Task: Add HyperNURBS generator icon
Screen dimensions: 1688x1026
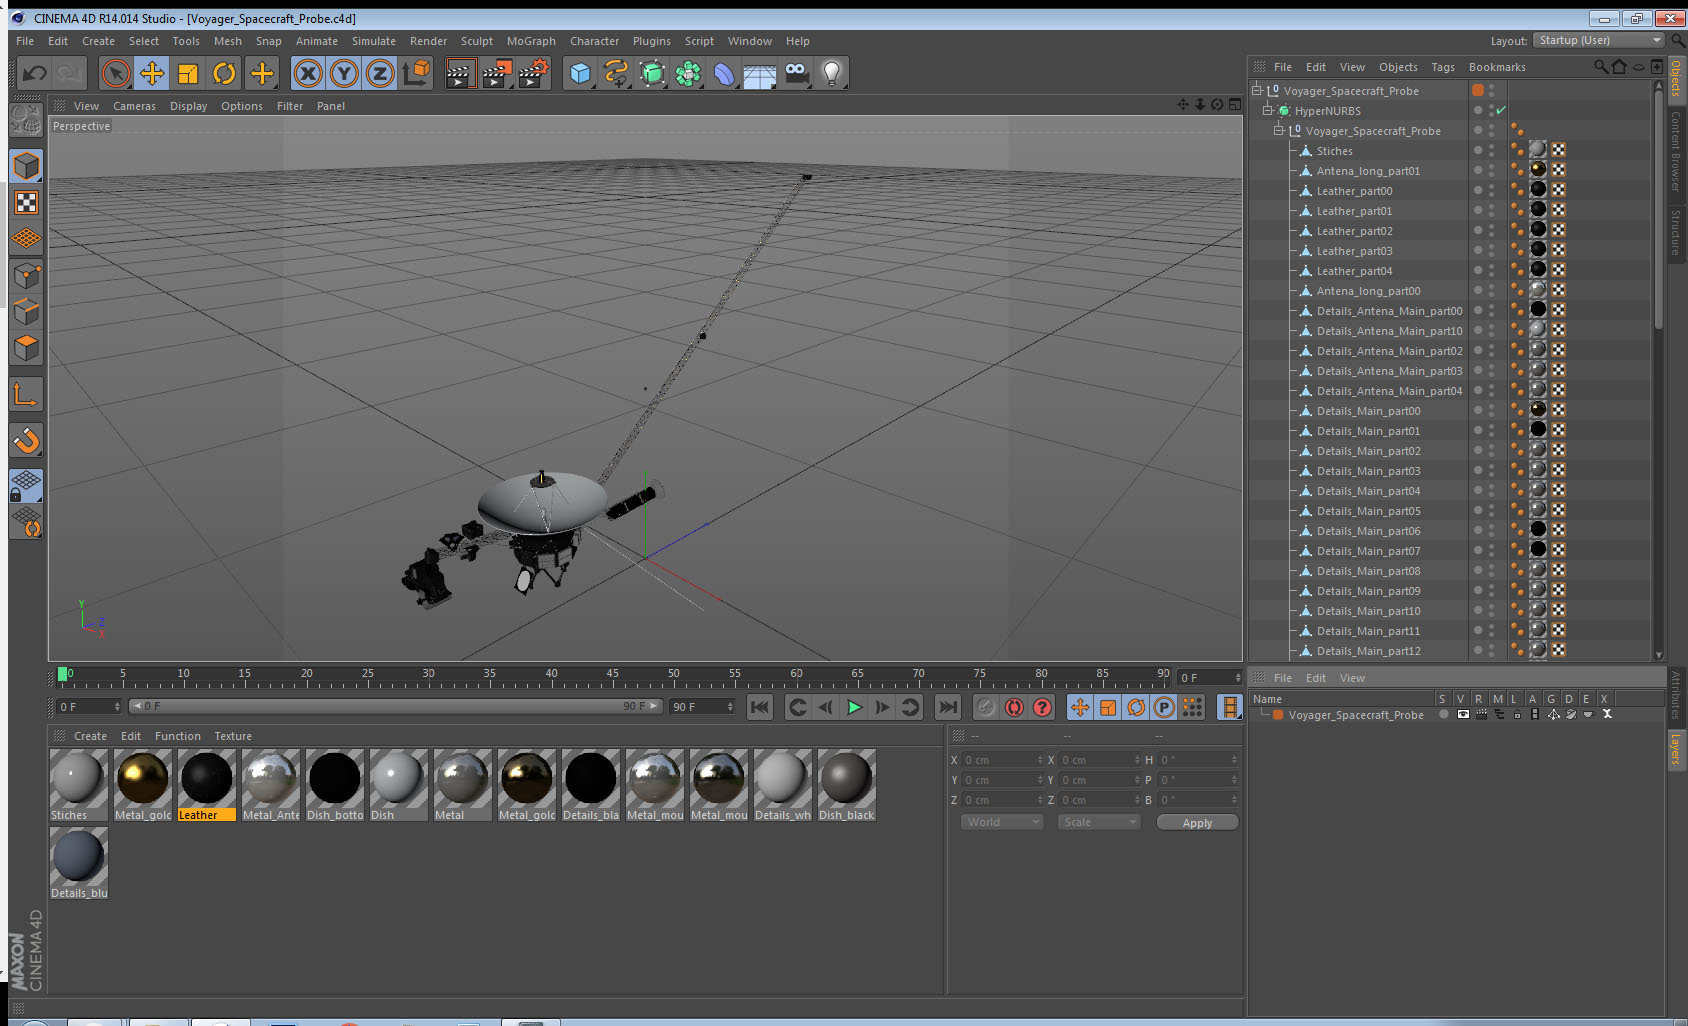Action: tap(652, 73)
